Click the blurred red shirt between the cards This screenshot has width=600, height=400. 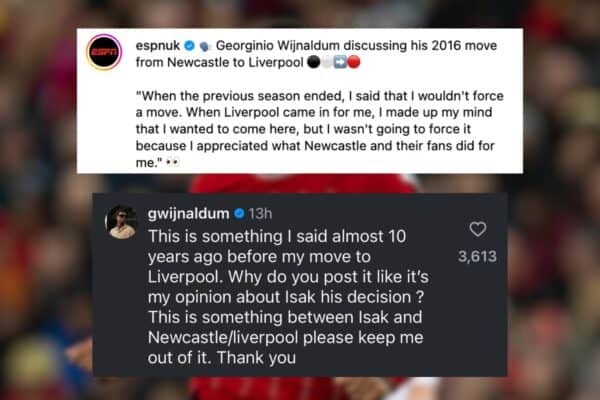coord(302,183)
